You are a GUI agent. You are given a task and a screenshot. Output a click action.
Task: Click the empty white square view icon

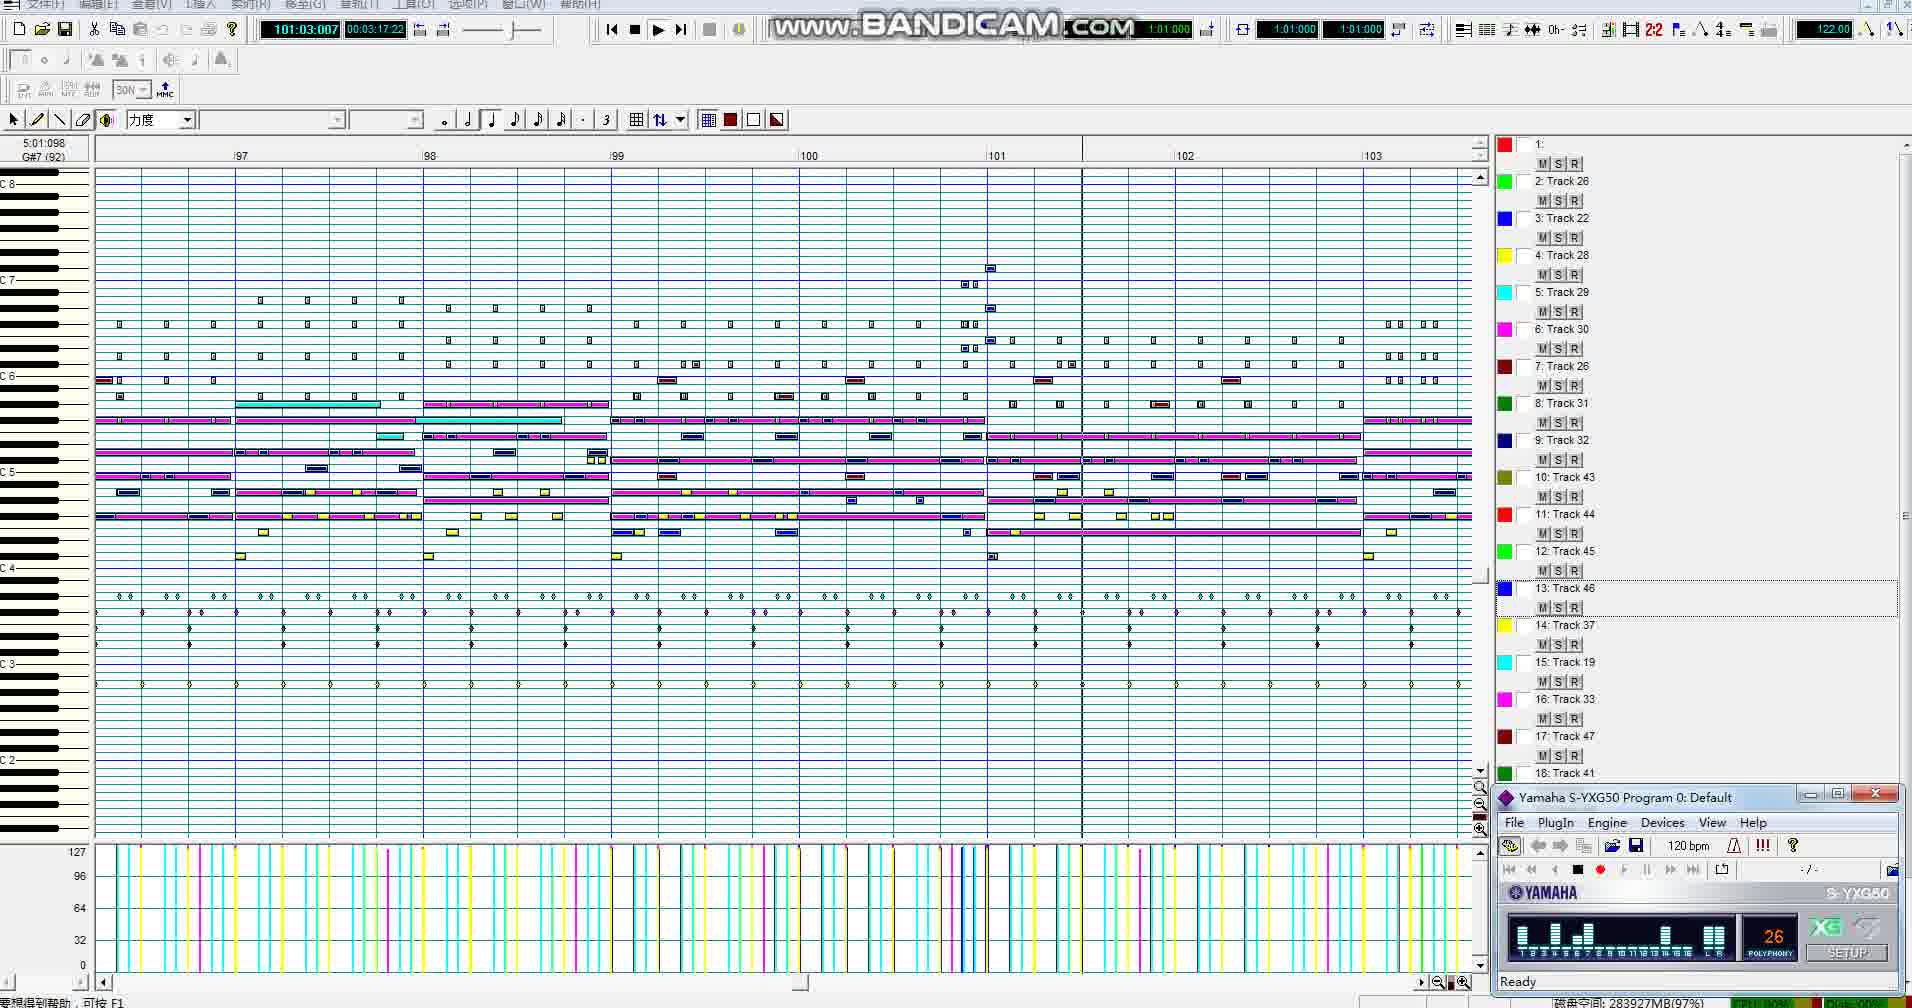point(754,120)
